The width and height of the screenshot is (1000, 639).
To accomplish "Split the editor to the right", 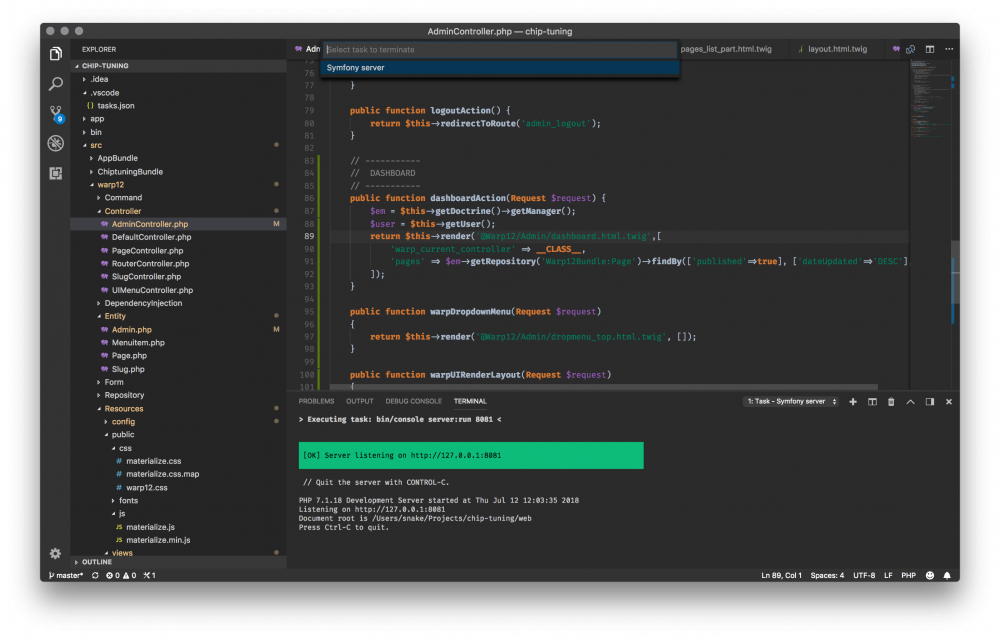I will [929, 49].
